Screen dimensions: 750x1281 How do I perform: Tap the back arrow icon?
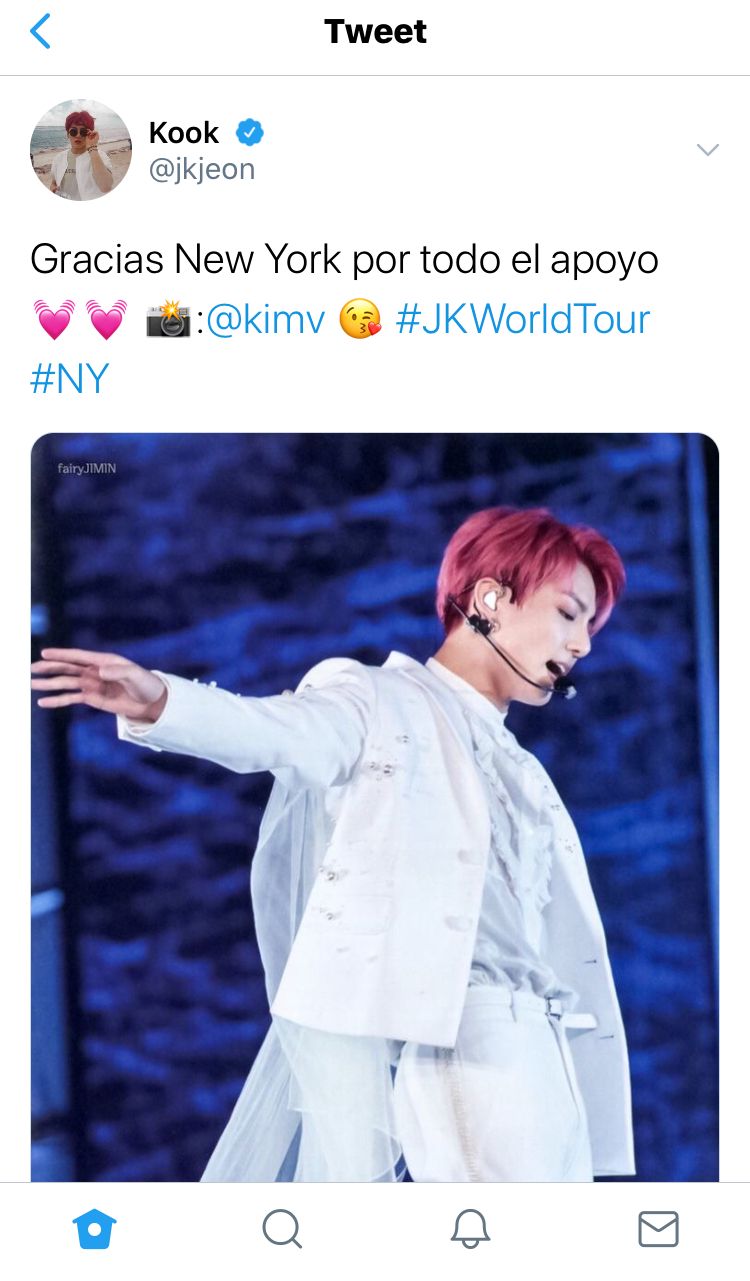pos(39,32)
